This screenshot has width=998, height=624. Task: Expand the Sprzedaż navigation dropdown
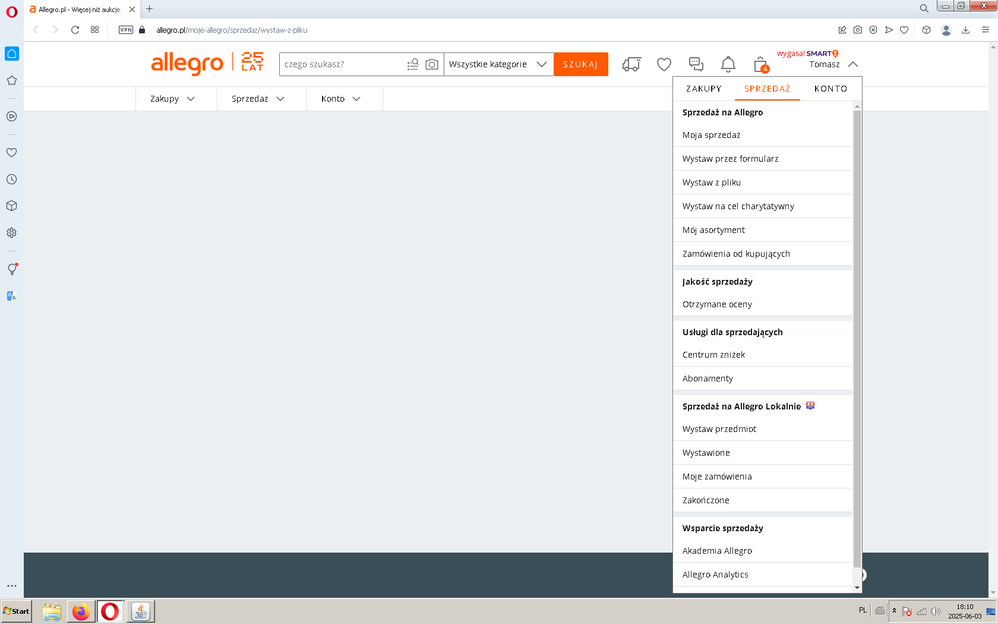click(258, 99)
